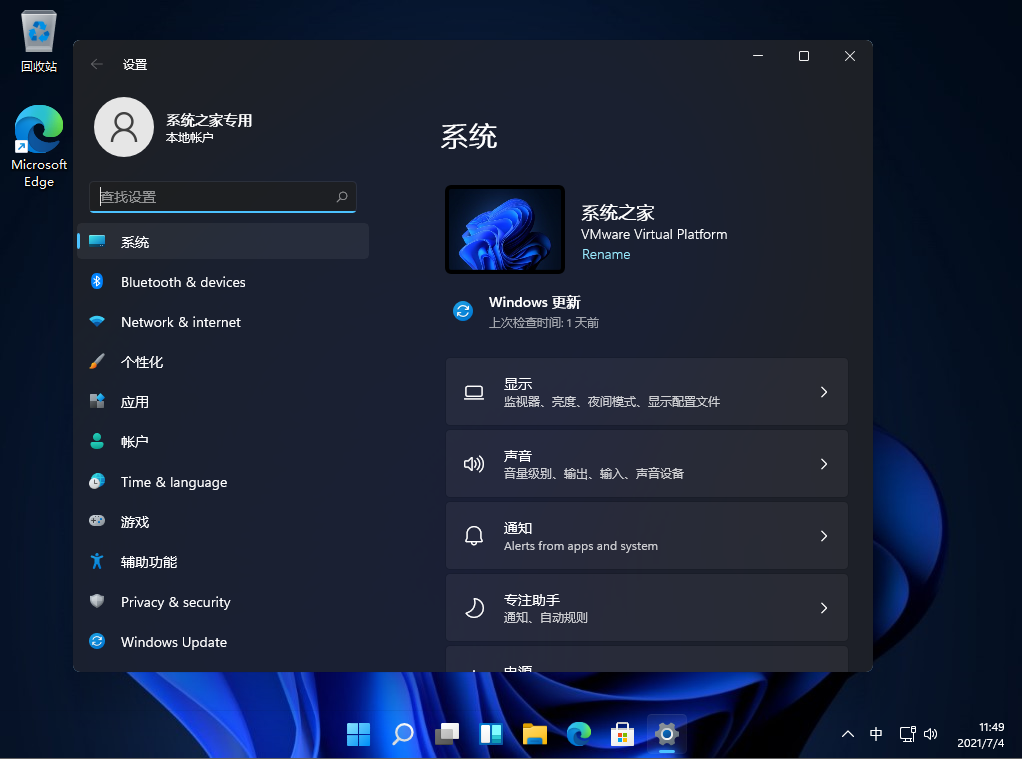Click VMware Virtual Platform text

point(654,234)
